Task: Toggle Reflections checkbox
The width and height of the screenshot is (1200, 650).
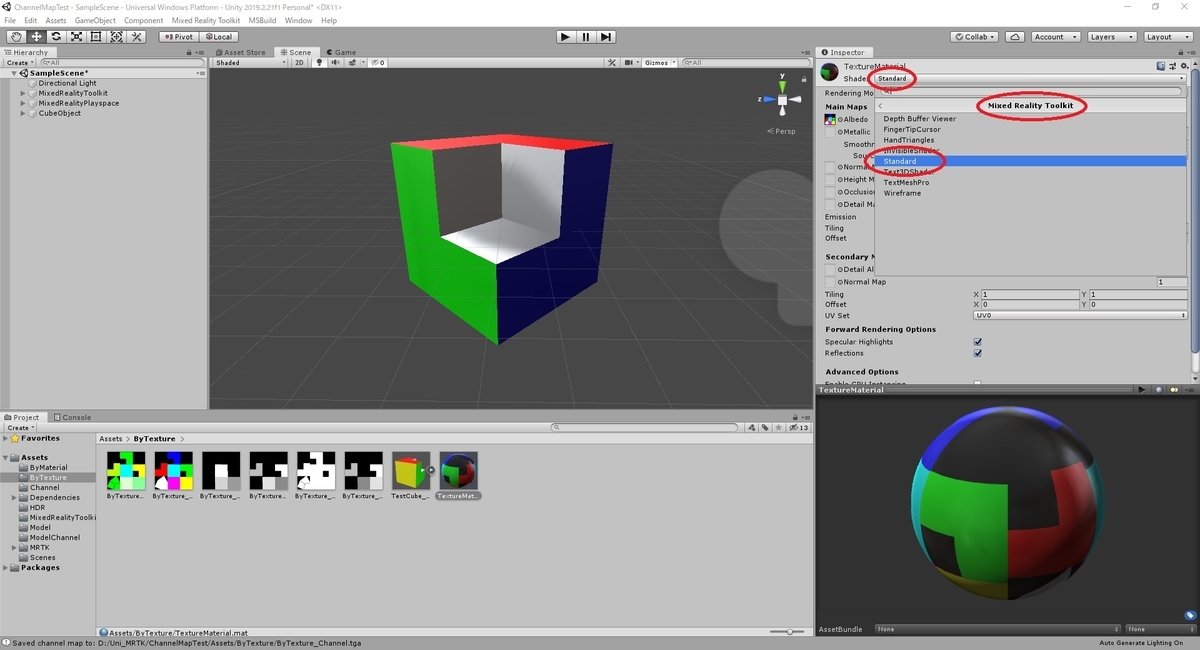Action: coord(978,353)
